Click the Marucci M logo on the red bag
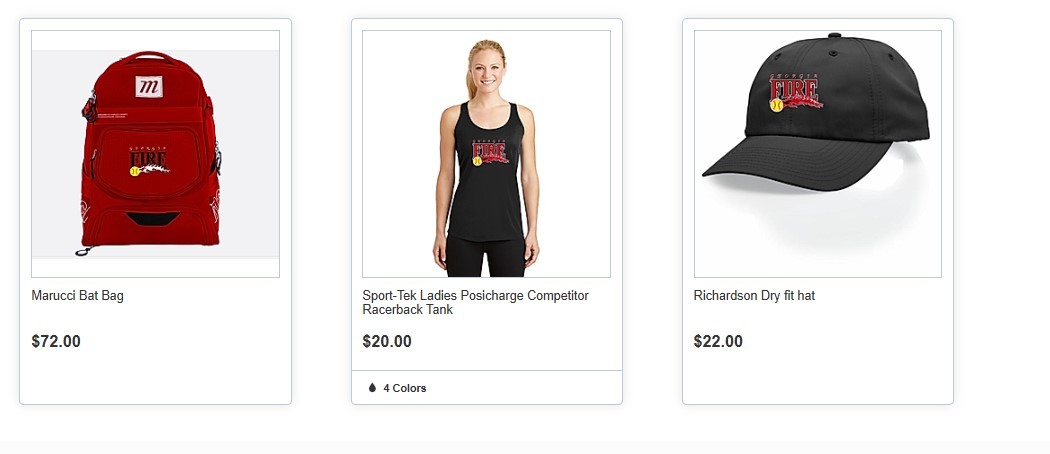 (x=149, y=86)
